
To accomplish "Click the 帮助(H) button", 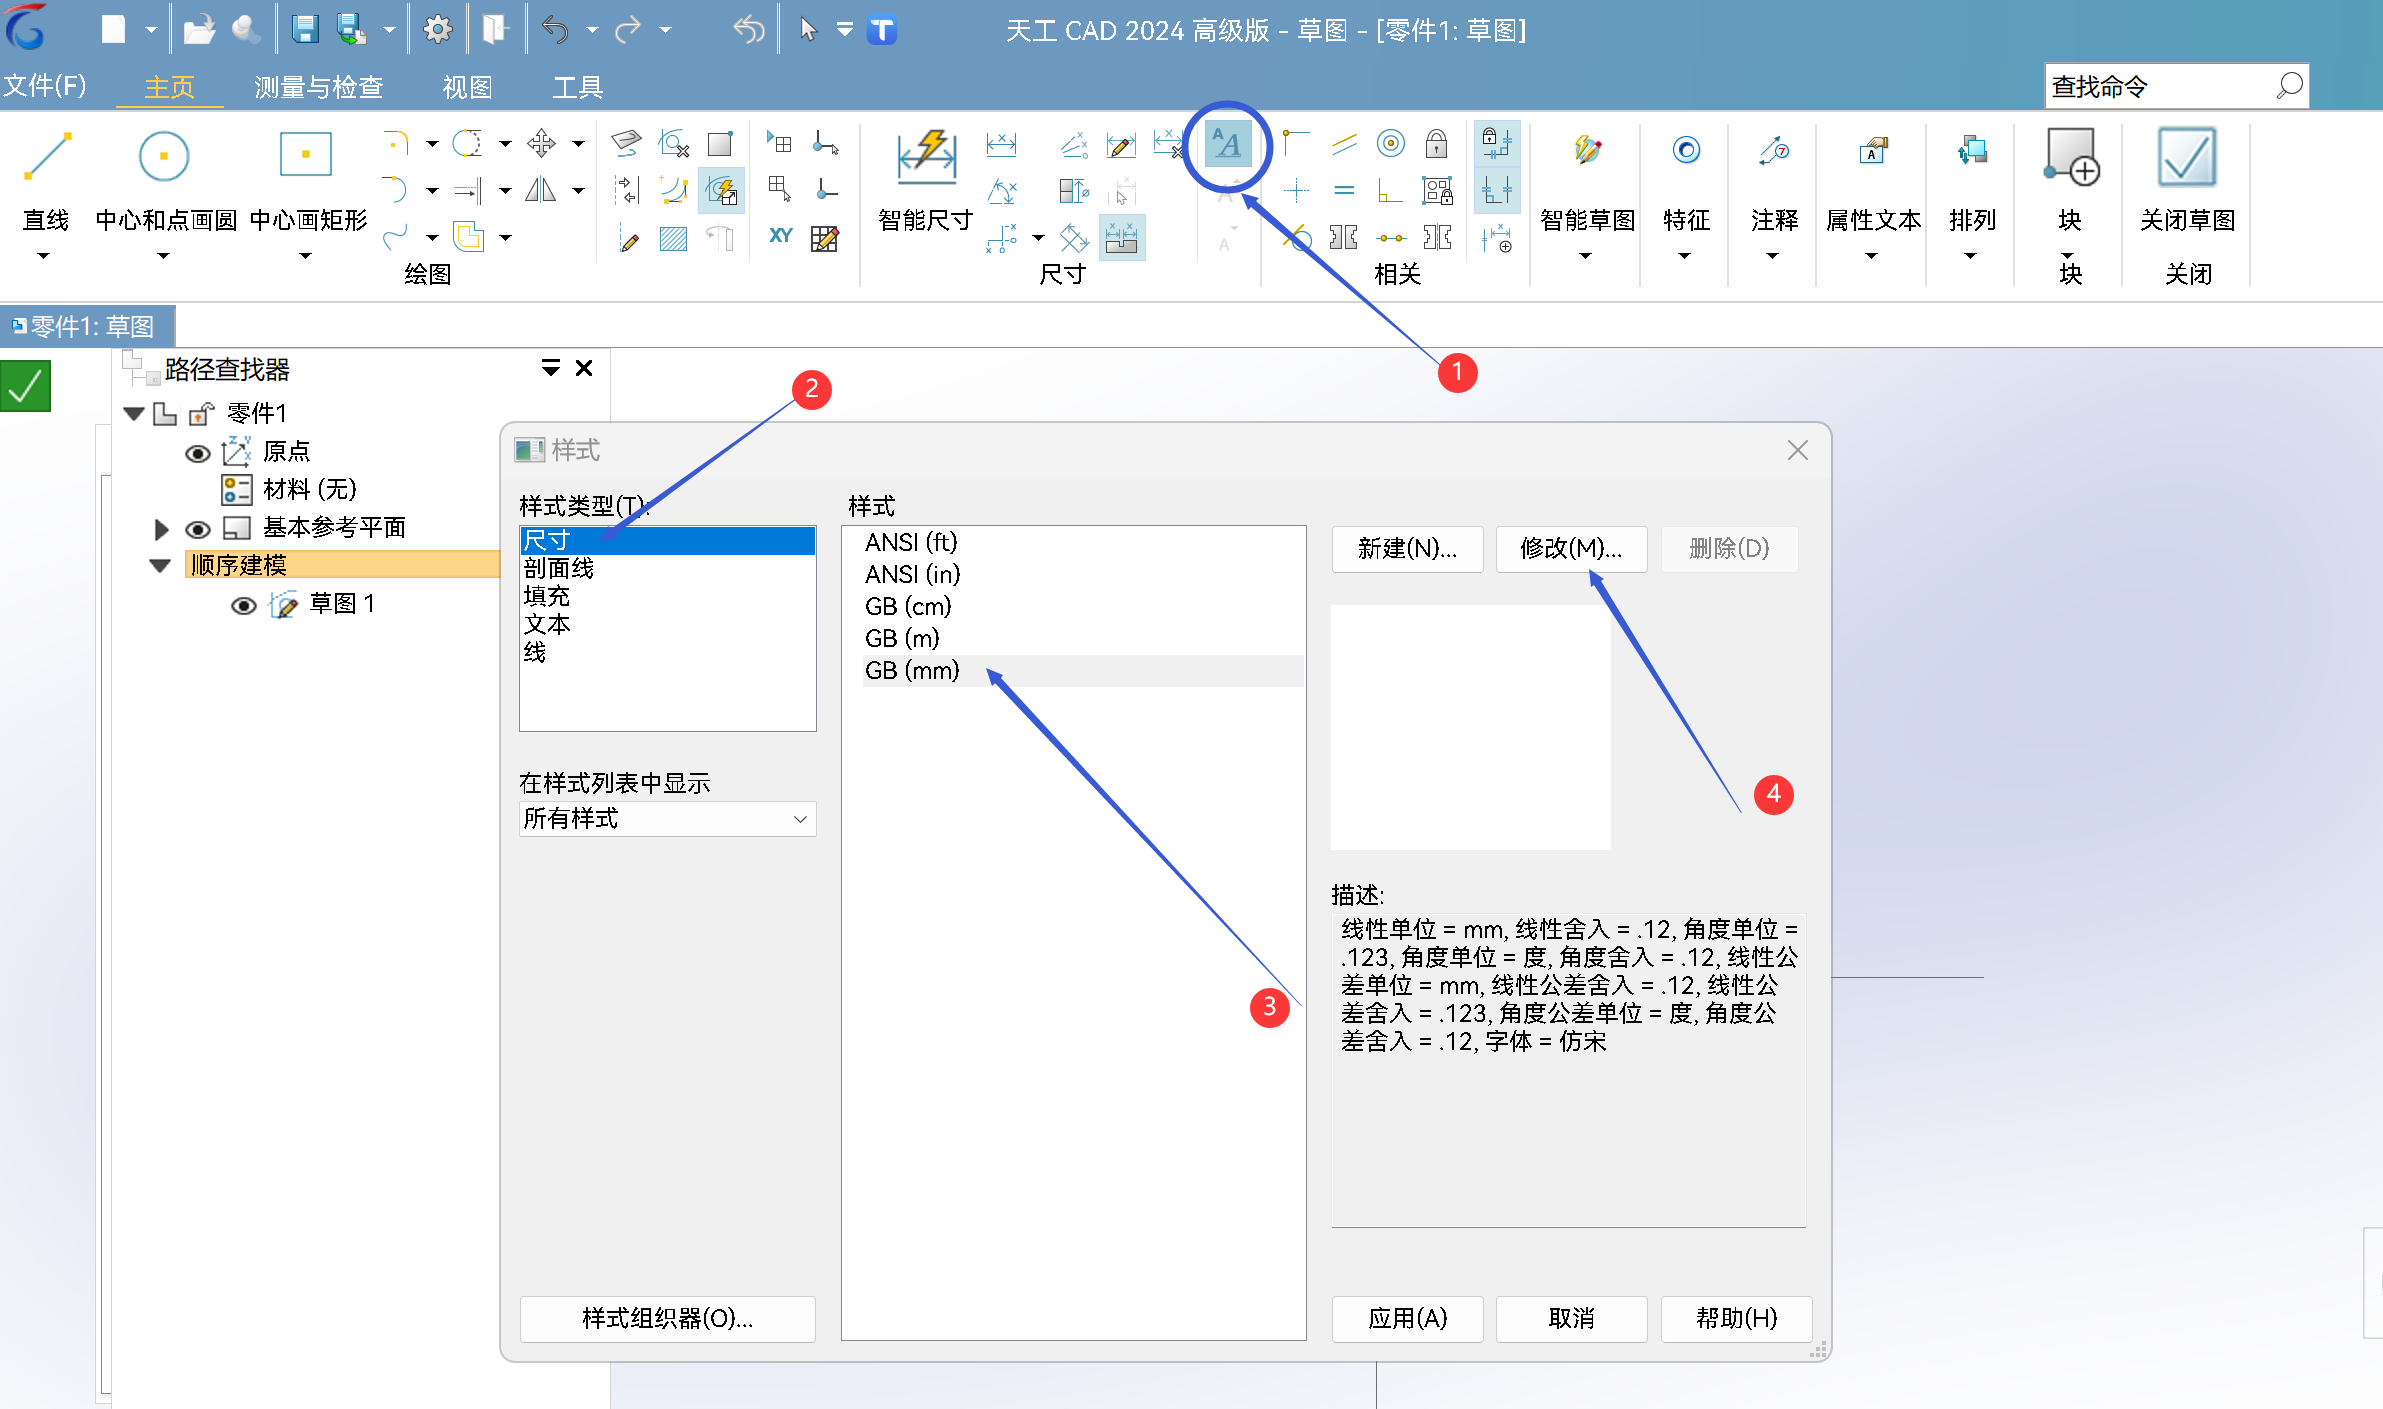I will point(1736,1319).
